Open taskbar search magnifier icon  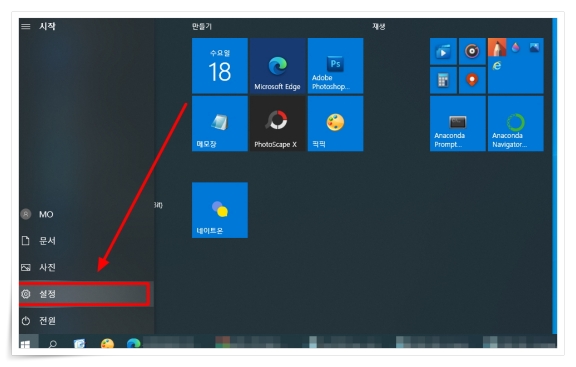53,343
